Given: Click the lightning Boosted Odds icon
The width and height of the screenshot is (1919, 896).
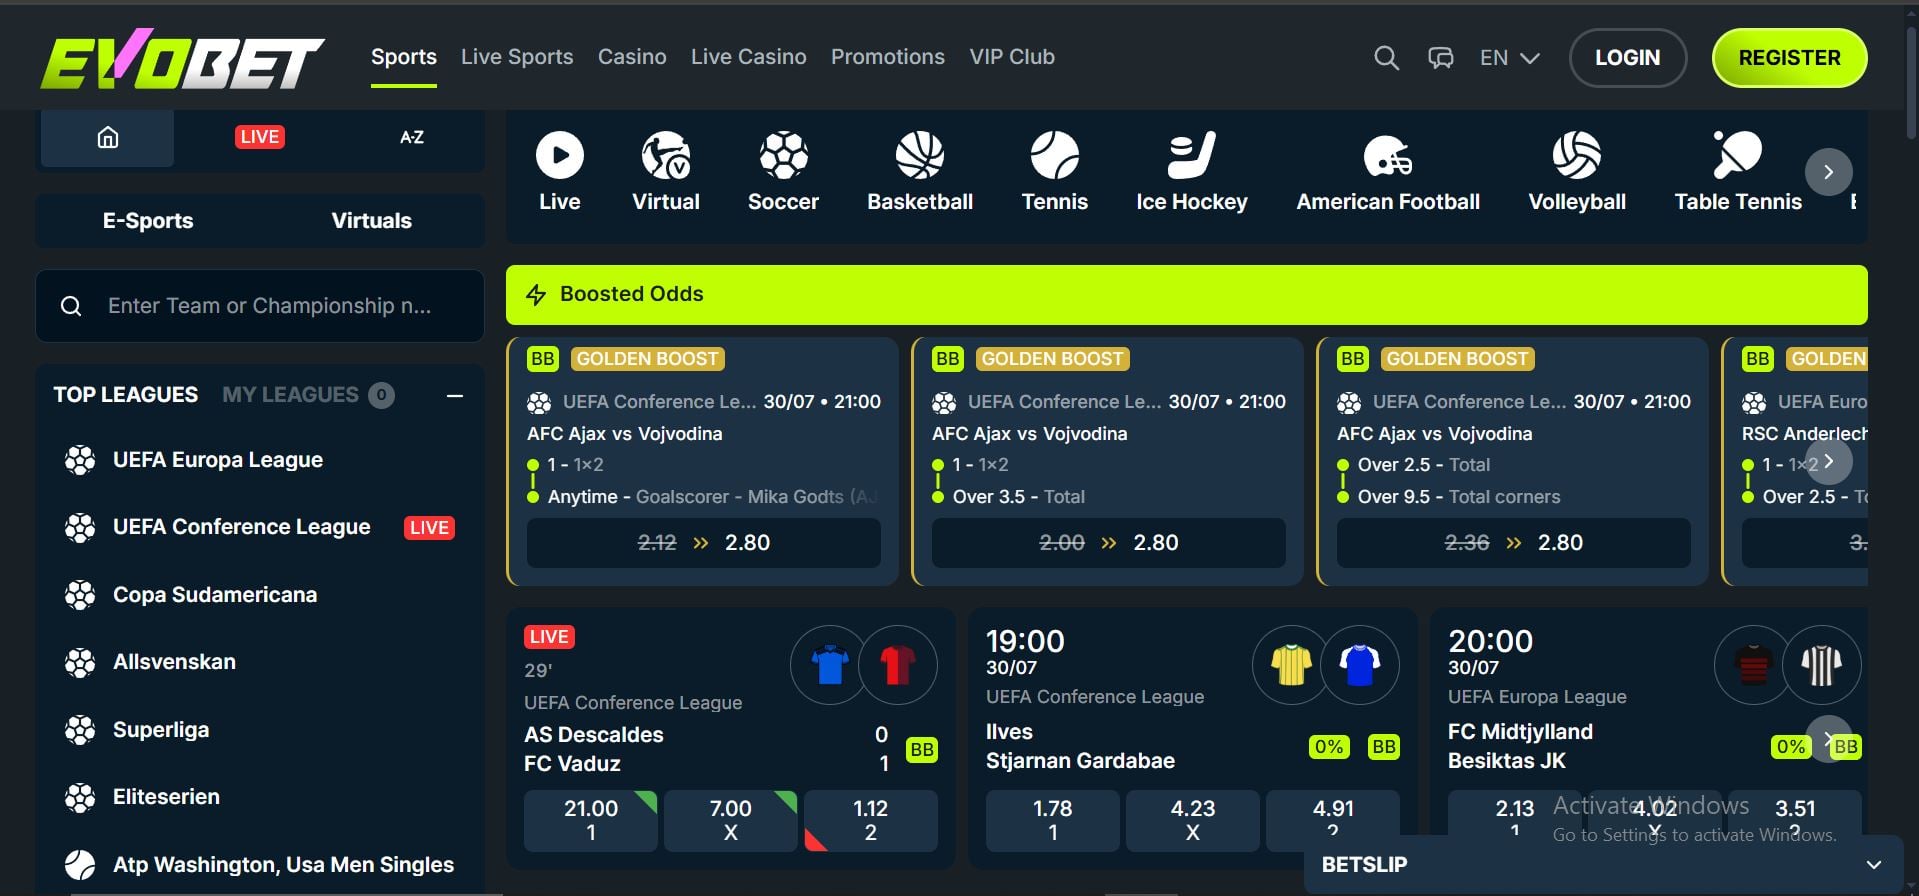Looking at the screenshot, I should pyautogui.click(x=536, y=294).
